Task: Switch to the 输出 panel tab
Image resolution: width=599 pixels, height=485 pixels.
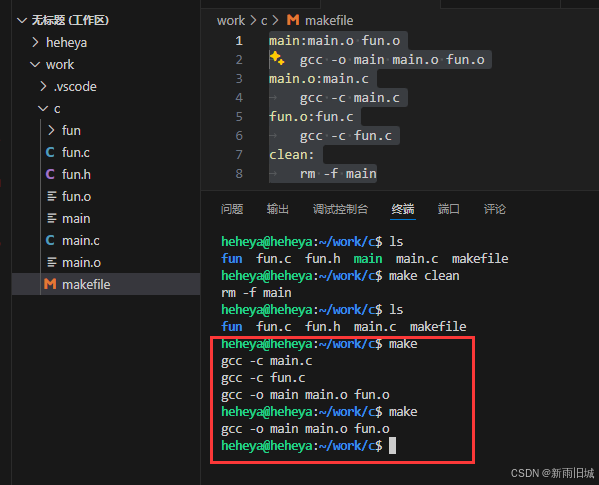Action: tap(278, 209)
